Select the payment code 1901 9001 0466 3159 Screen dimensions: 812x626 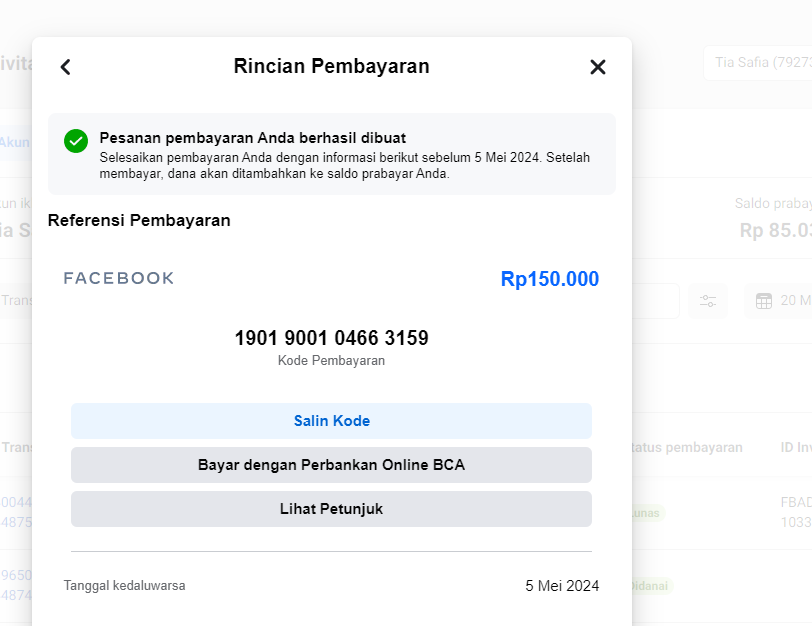pyautogui.click(x=331, y=338)
